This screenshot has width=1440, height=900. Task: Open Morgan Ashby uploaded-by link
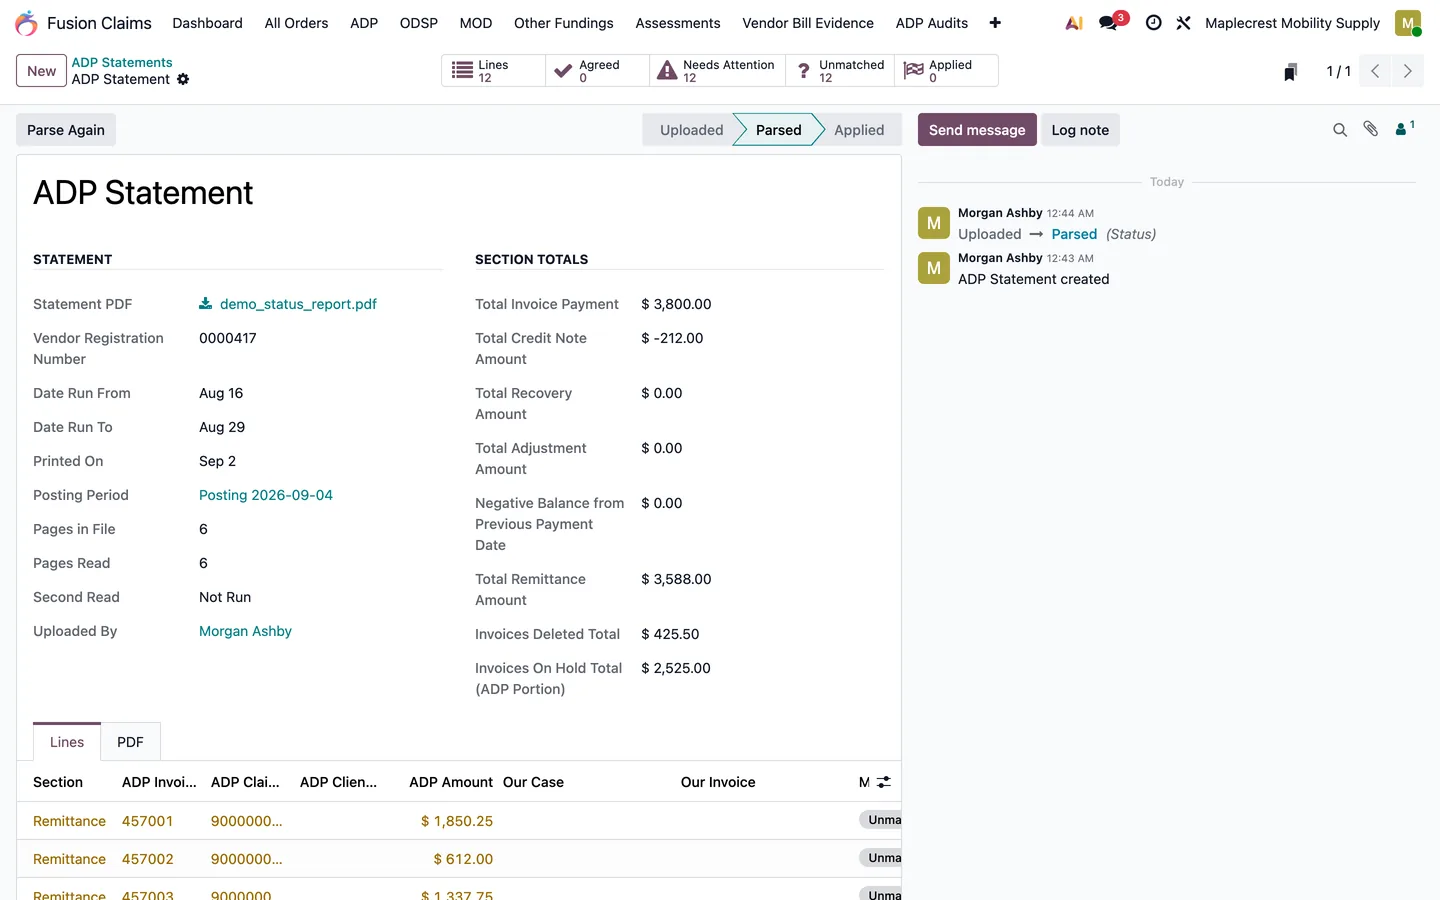click(245, 631)
